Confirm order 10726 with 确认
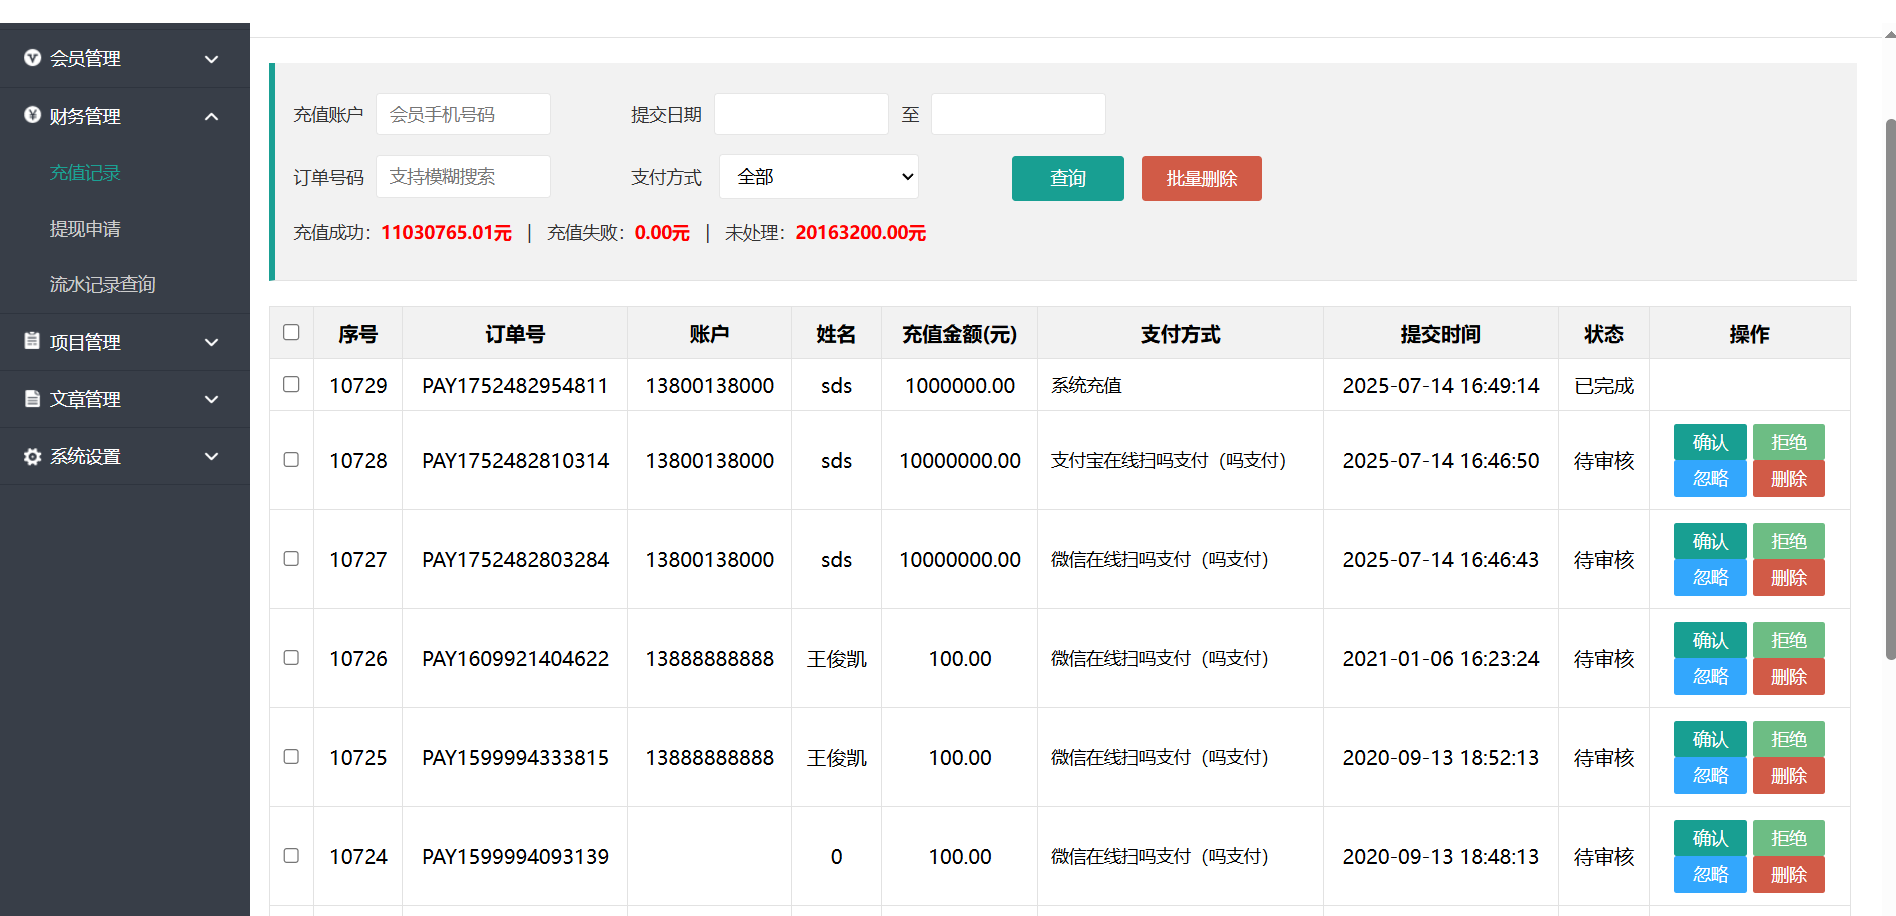The width and height of the screenshot is (1896, 916). (1710, 640)
